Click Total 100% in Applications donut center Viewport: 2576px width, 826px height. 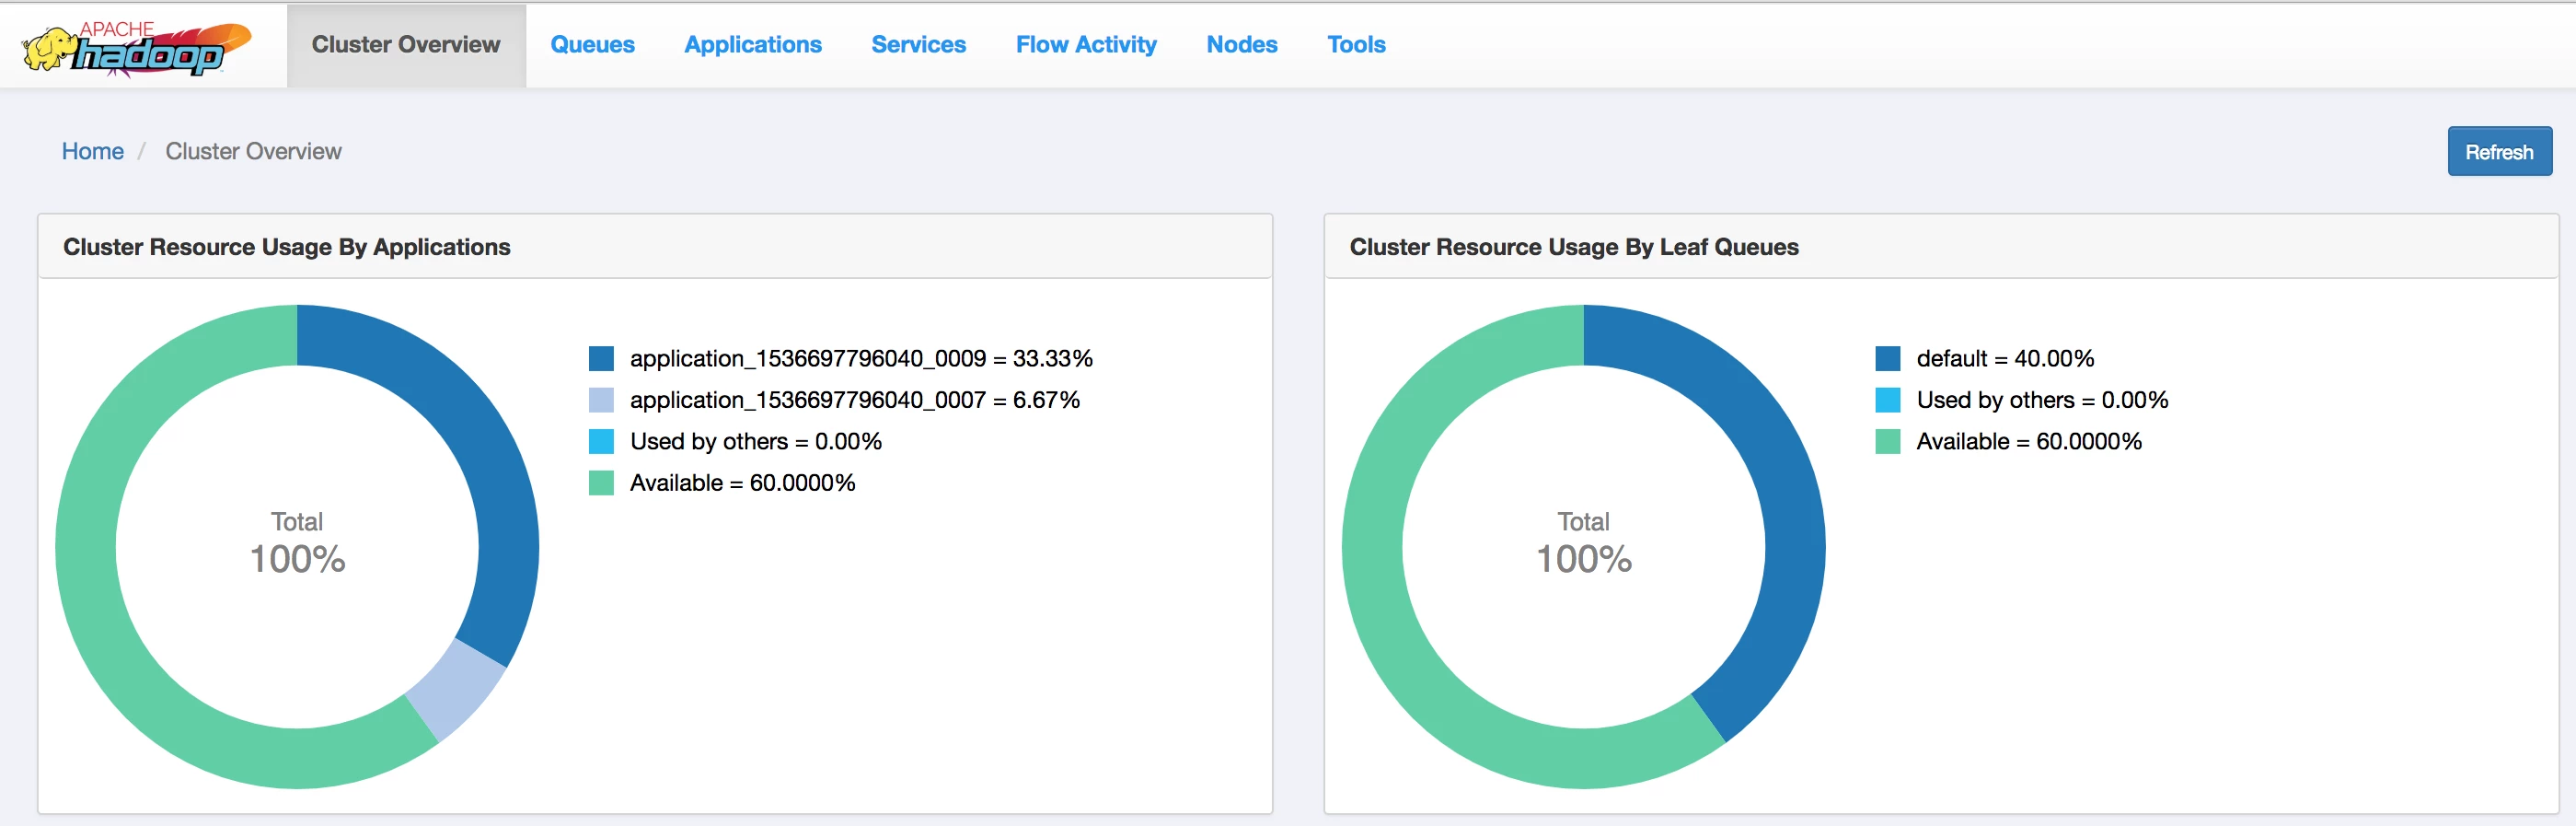(x=297, y=544)
